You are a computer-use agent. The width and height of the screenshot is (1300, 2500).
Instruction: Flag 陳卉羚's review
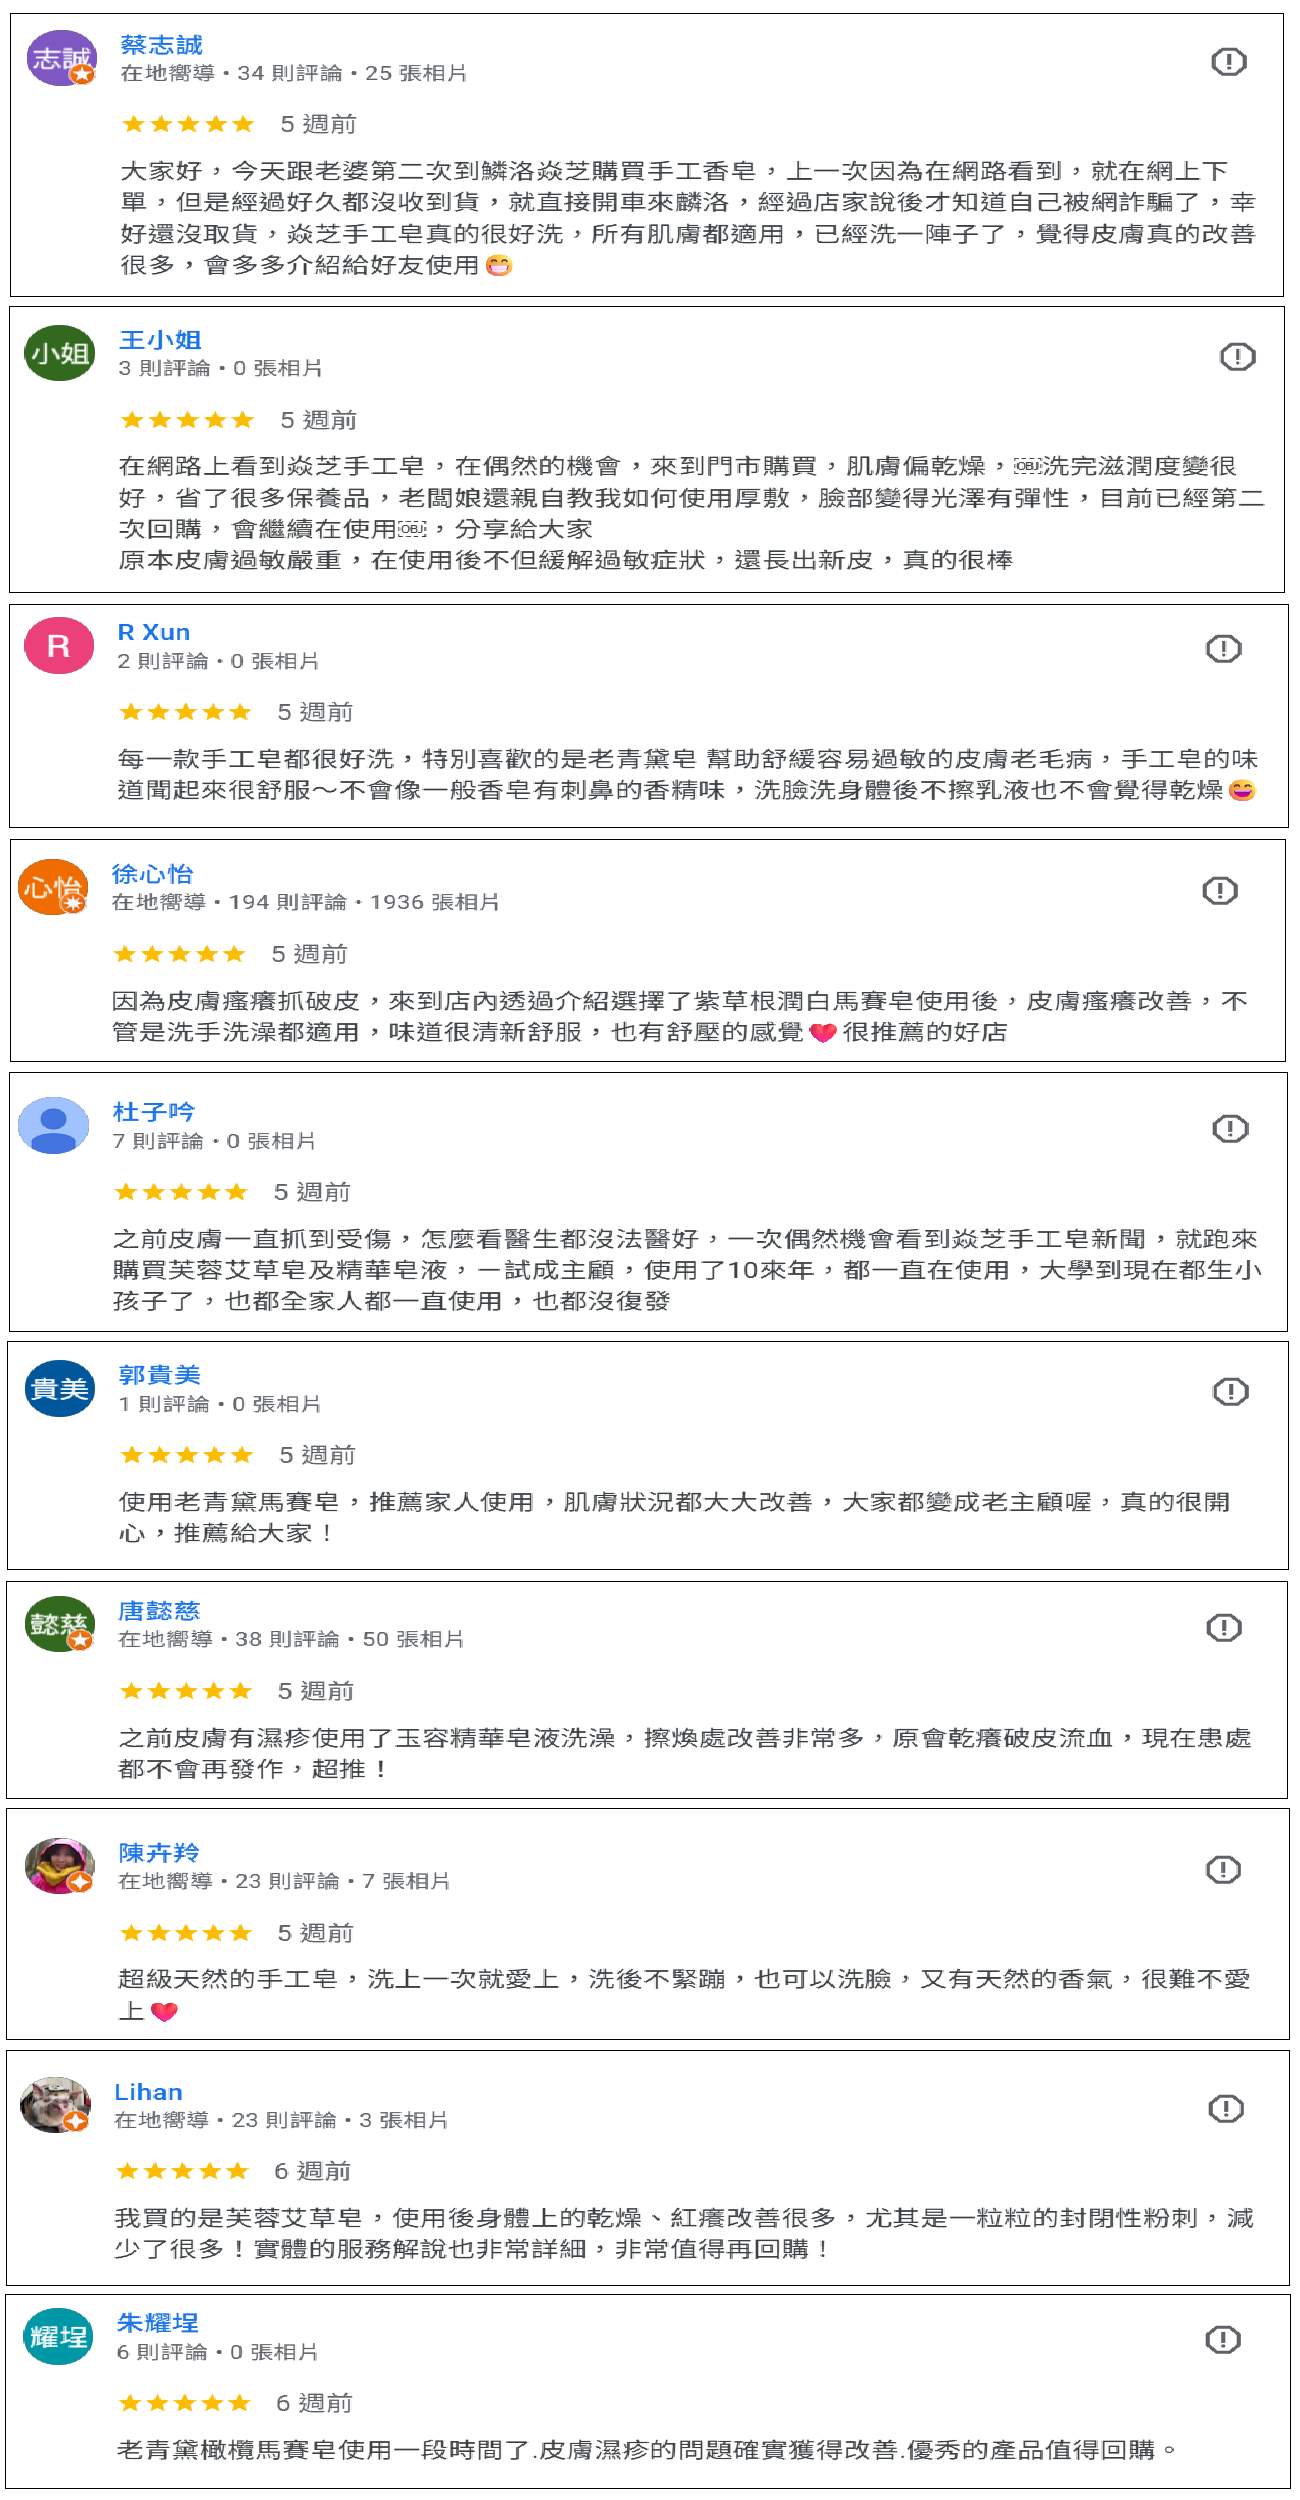[1222, 1869]
